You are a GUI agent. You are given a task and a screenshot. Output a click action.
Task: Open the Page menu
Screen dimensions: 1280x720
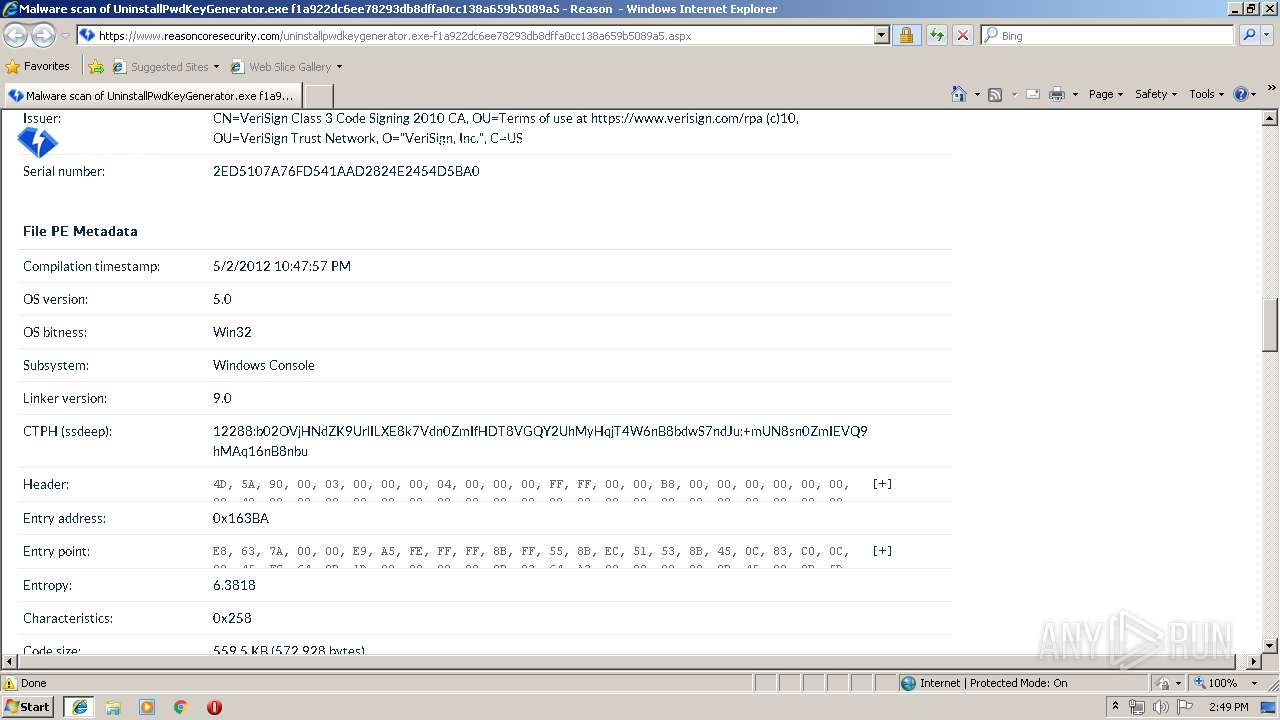pyautogui.click(x=1106, y=94)
